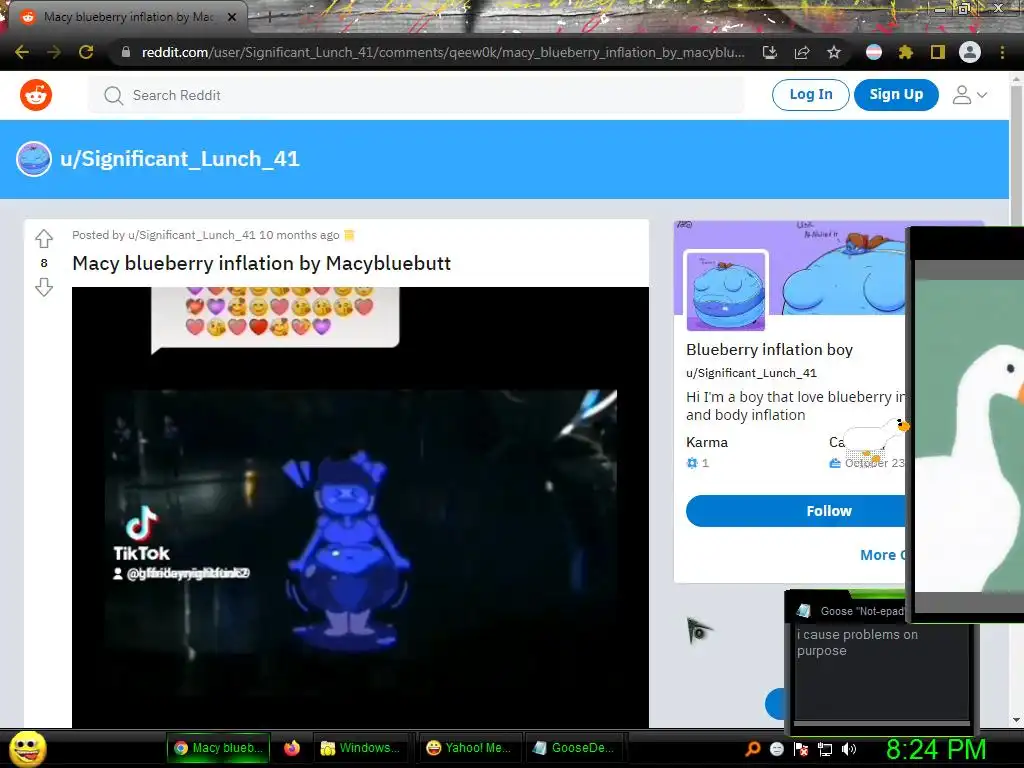This screenshot has width=1024, height=768.
Task: Toggle the browser side panel icon
Action: [x=938, y=52]
